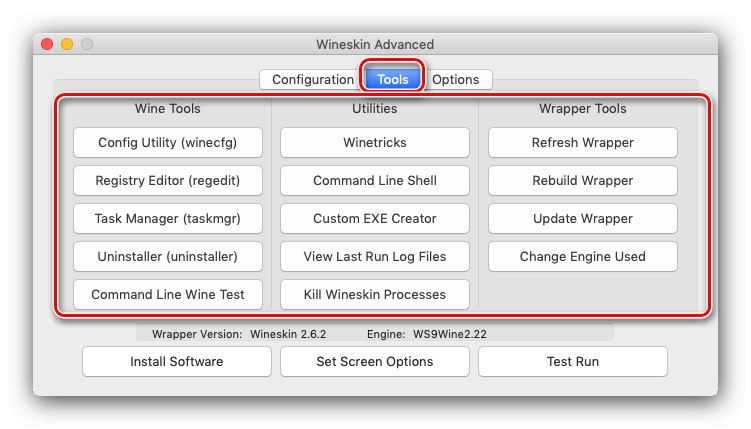Screen dimensions: 751x429
Task: Launch Config Utility (winecfg)
Action: click(168, 142)
